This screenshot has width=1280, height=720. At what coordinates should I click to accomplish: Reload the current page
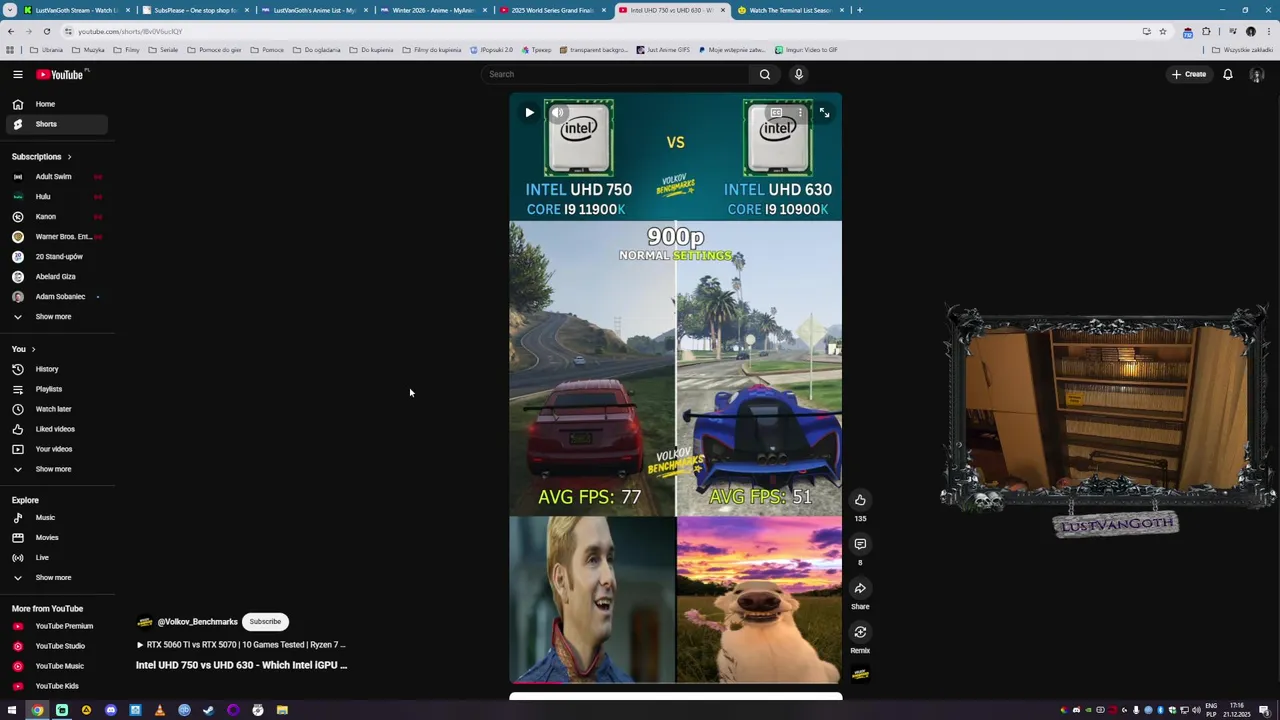tap(46, 31)
